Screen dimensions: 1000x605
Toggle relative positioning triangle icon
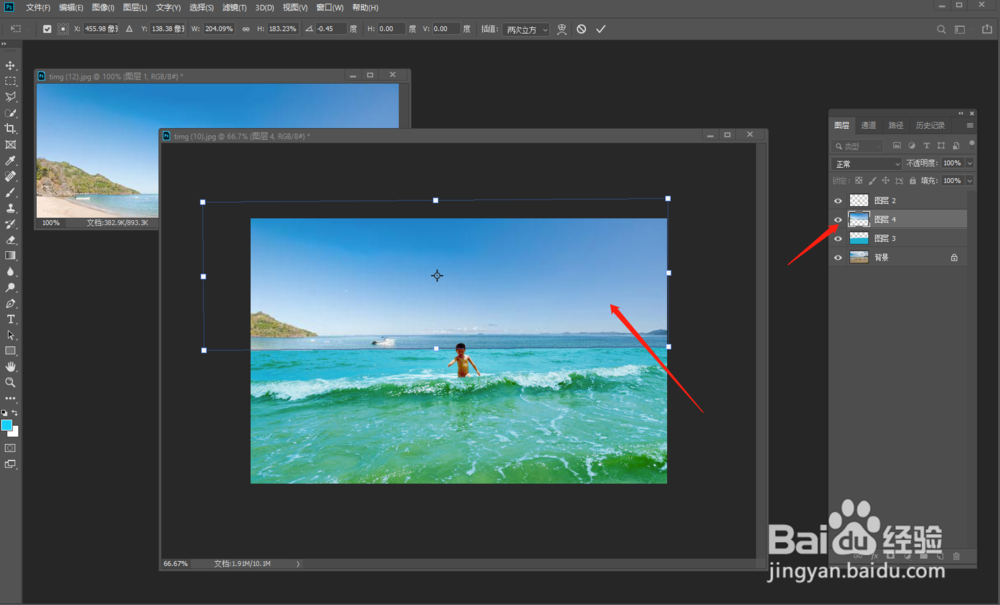click(129, 29)
